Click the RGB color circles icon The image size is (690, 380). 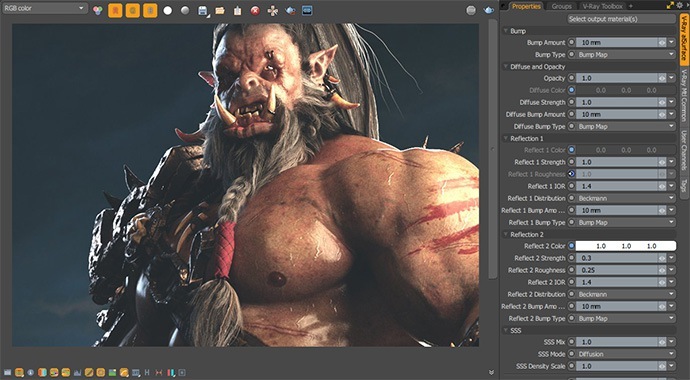[x=98, y=10]
